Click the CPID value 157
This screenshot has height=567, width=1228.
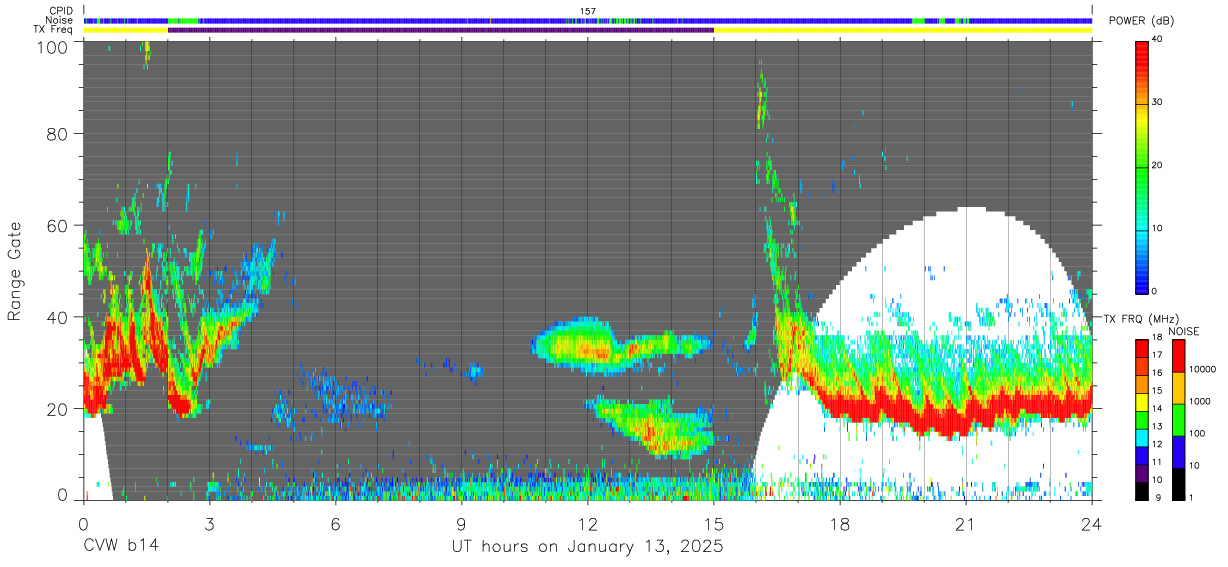(588, 10)
